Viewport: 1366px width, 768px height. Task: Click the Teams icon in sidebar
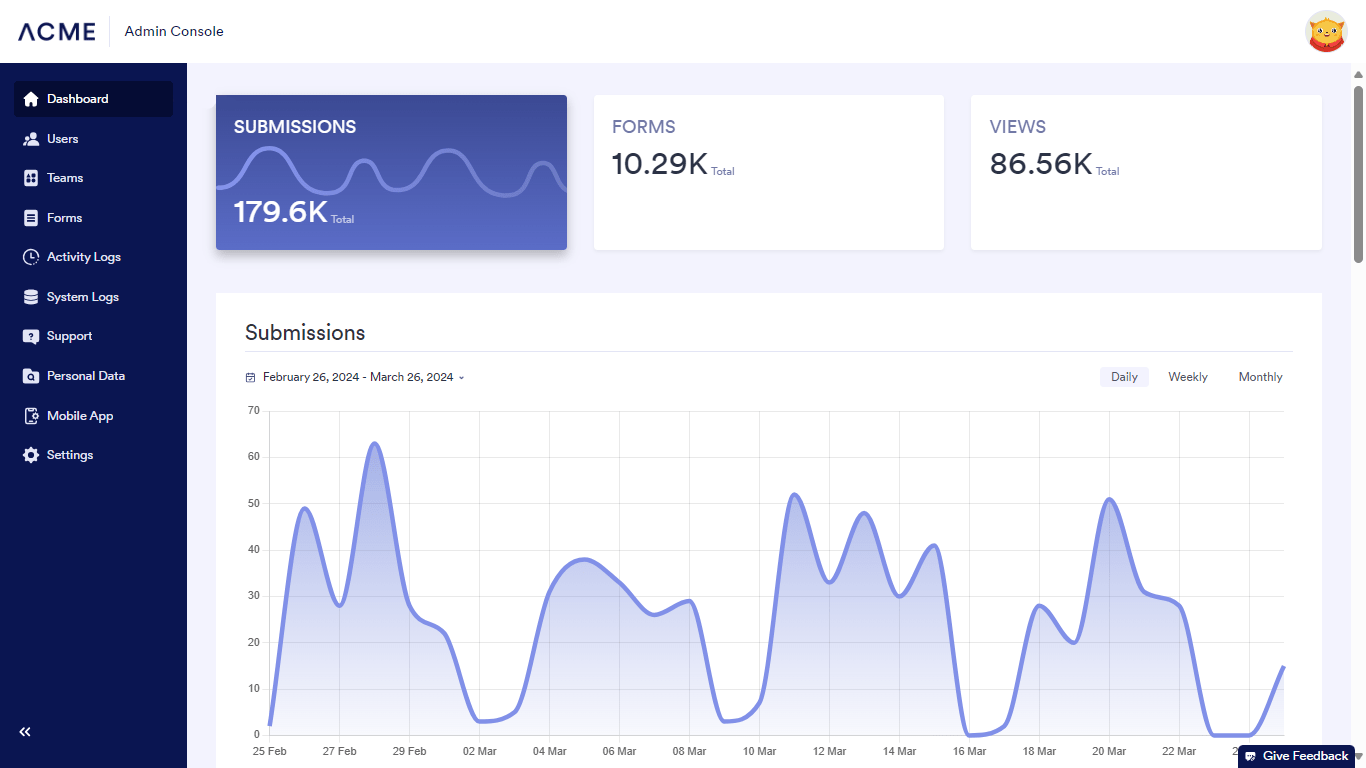pos(31,178)
